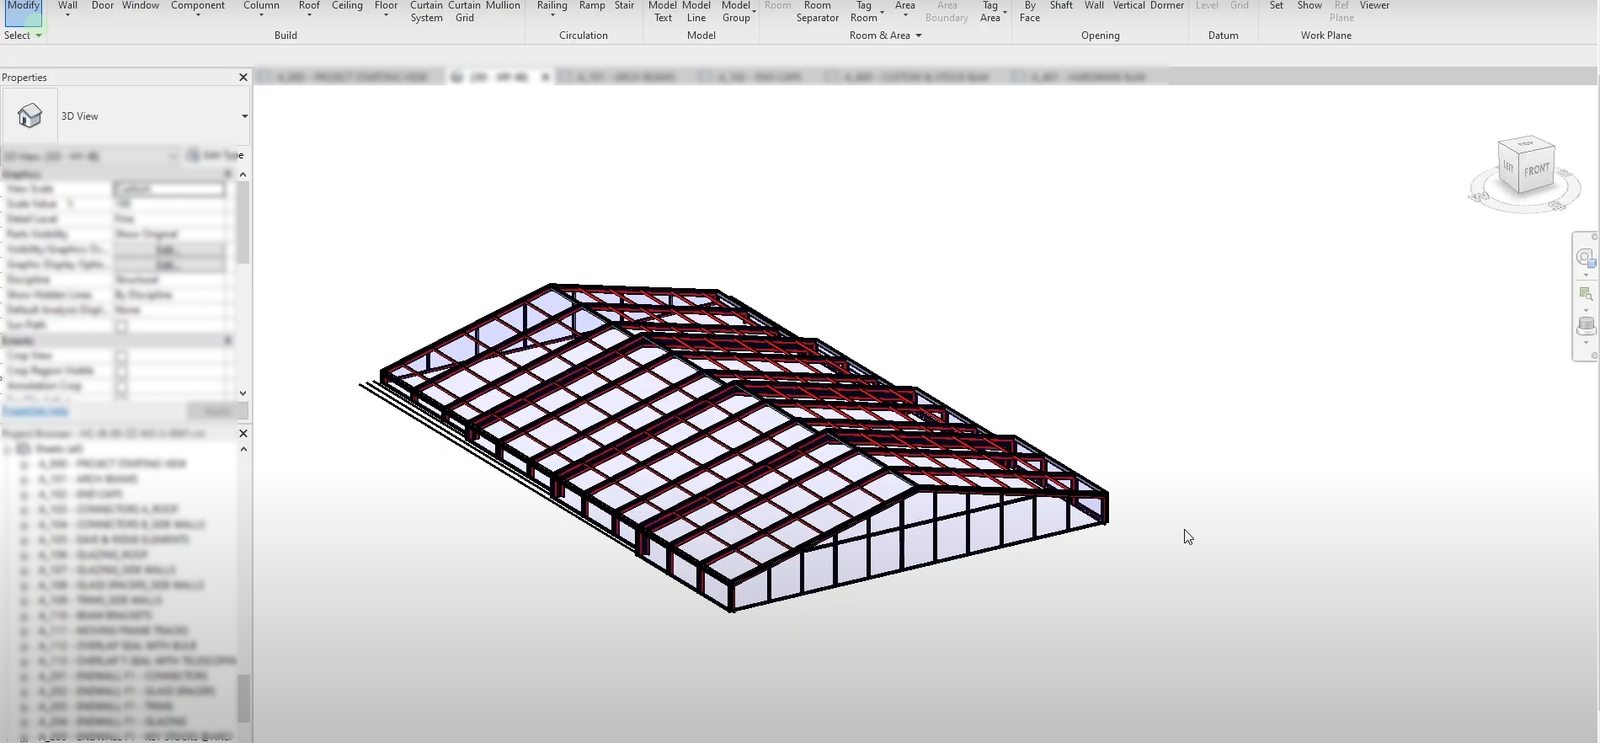Image resolution: width=1600 pixels, height=743 pixels.
Task: Select the Room Separator tool
Action: (817, 11)
